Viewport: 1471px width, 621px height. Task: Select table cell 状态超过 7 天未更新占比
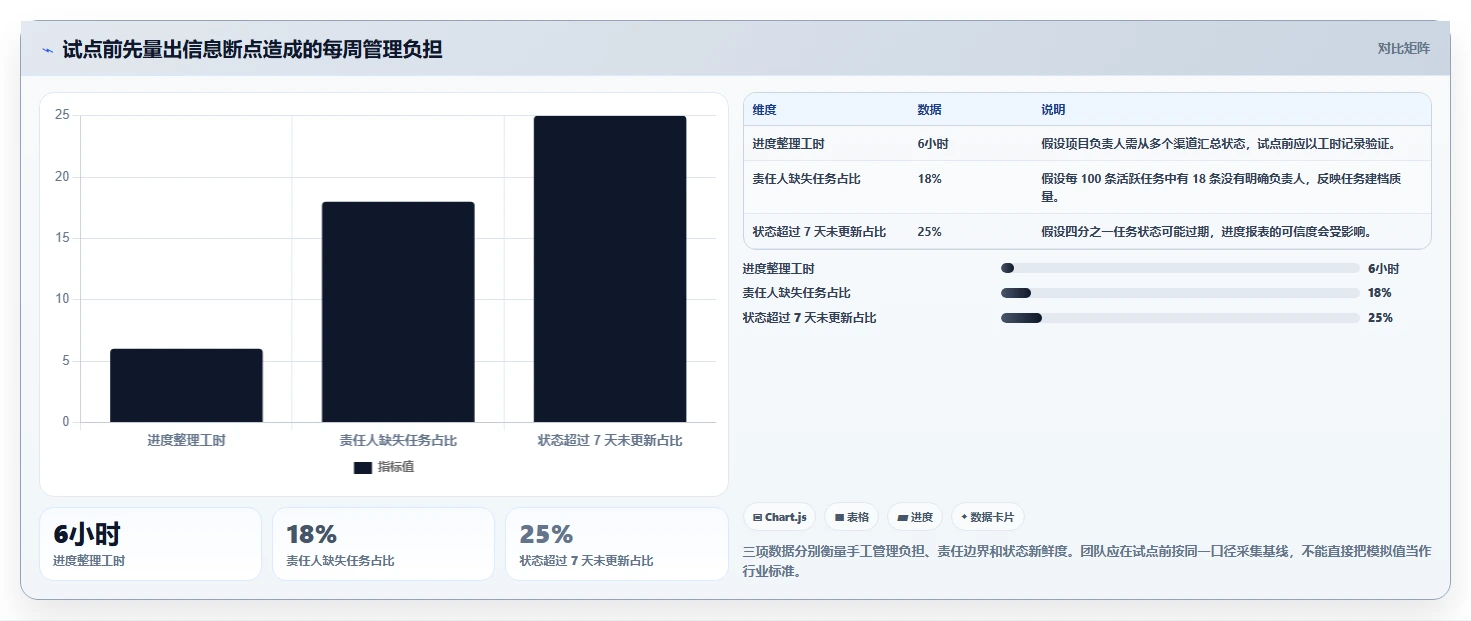(819, 232)
